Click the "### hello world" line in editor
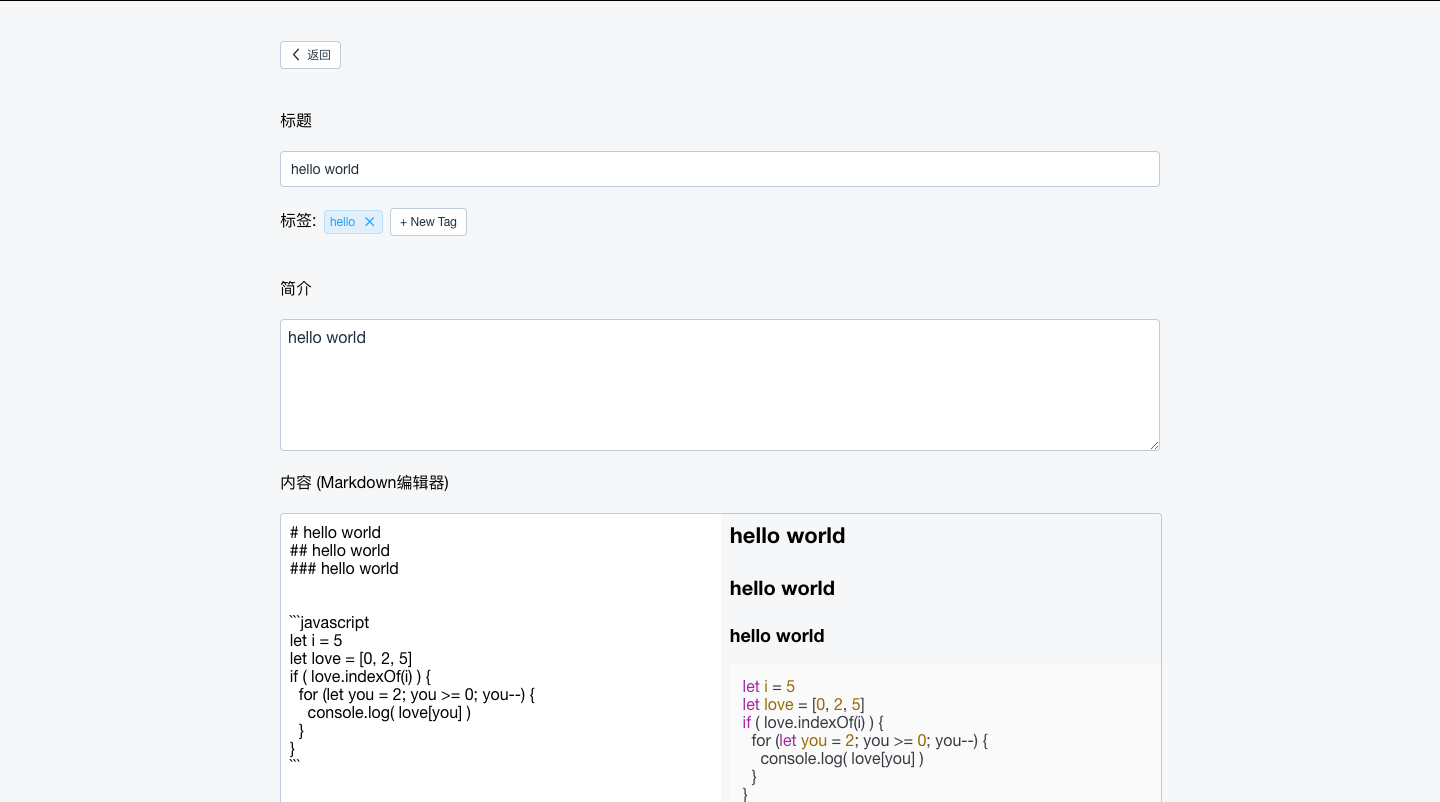1440x802 pixels. pyautogui.click(x=344, y=568)
